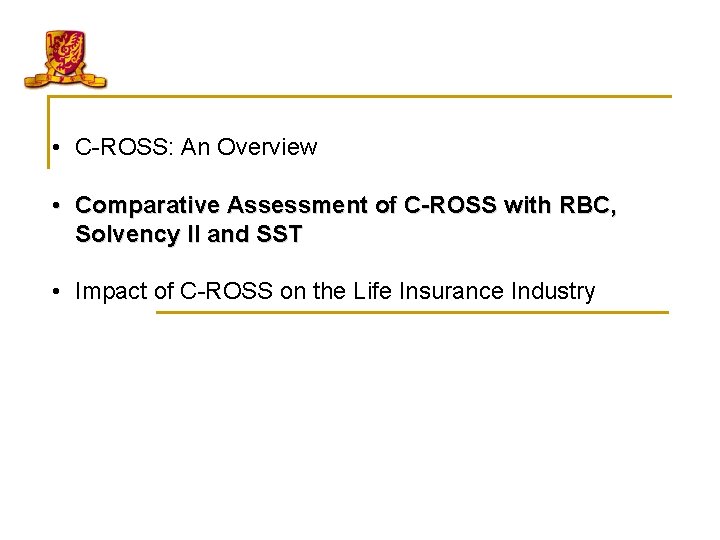
Task: Select the 'C-ROSS: An Overview' bullet text
Action: [196, 147]
